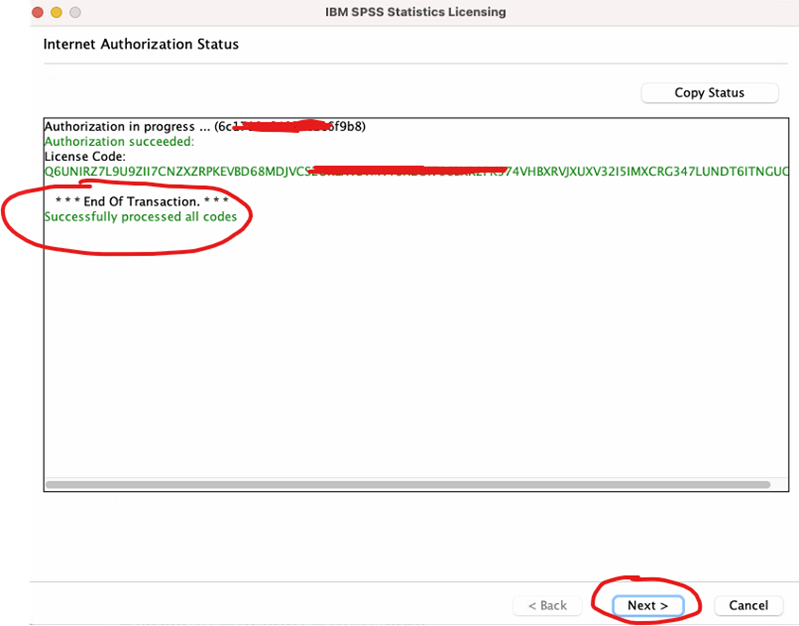
Task: Click 'Authorization succeeded:' text line
Action: click(x=119, y=141)
